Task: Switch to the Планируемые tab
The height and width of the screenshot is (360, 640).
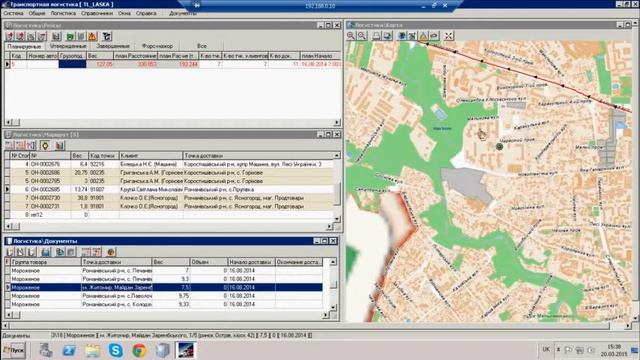Action: pos(24,47)
